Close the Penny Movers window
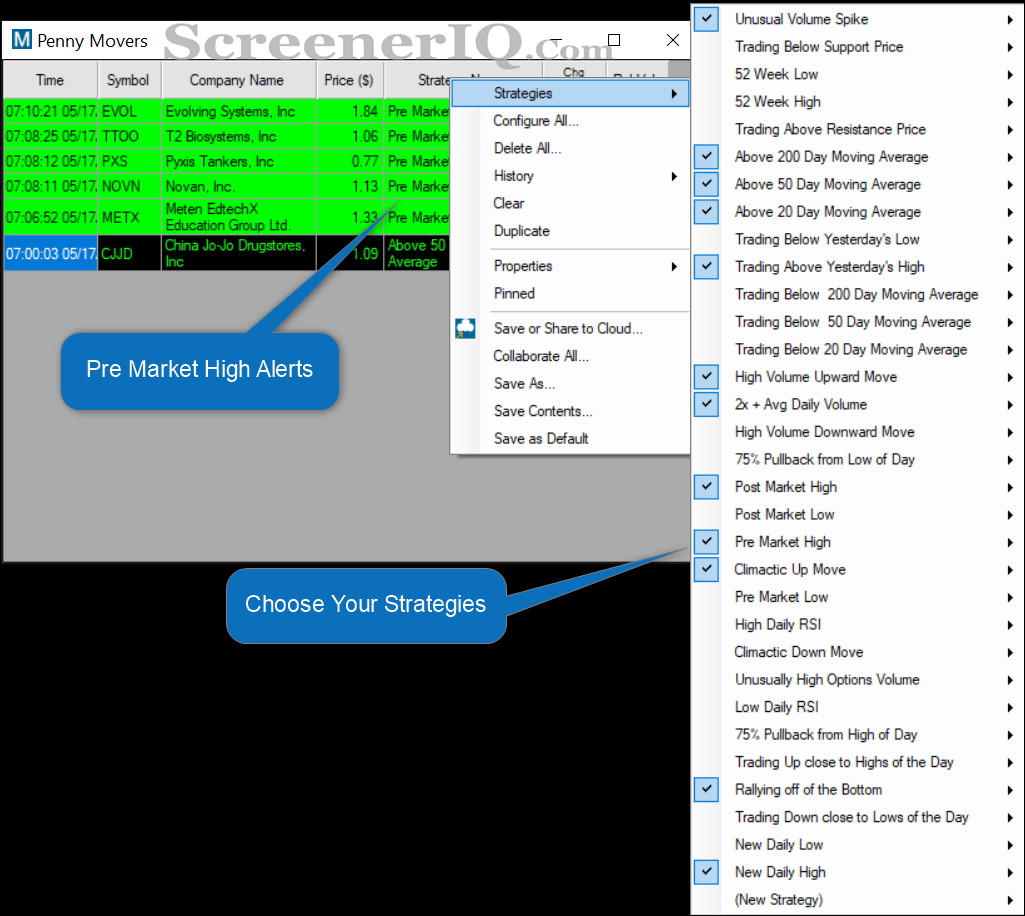 point(673,40)
